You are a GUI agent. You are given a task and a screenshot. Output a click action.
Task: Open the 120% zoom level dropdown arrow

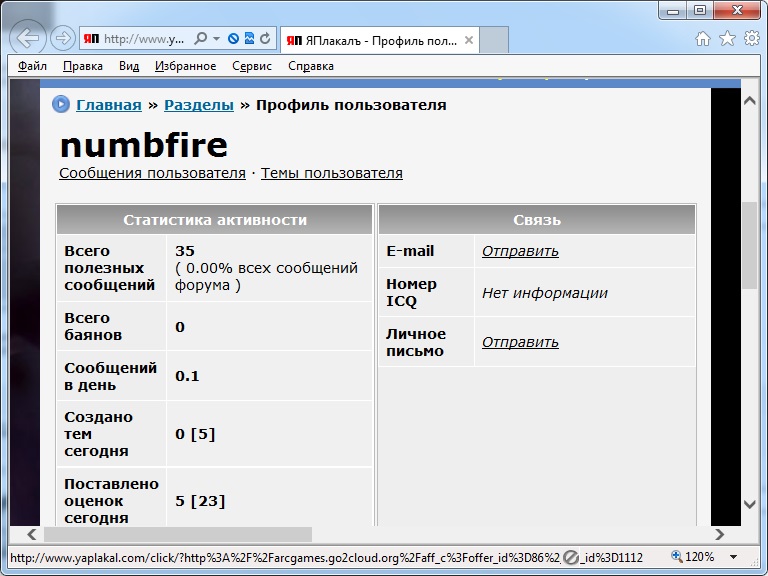click(x=733, y=557)
